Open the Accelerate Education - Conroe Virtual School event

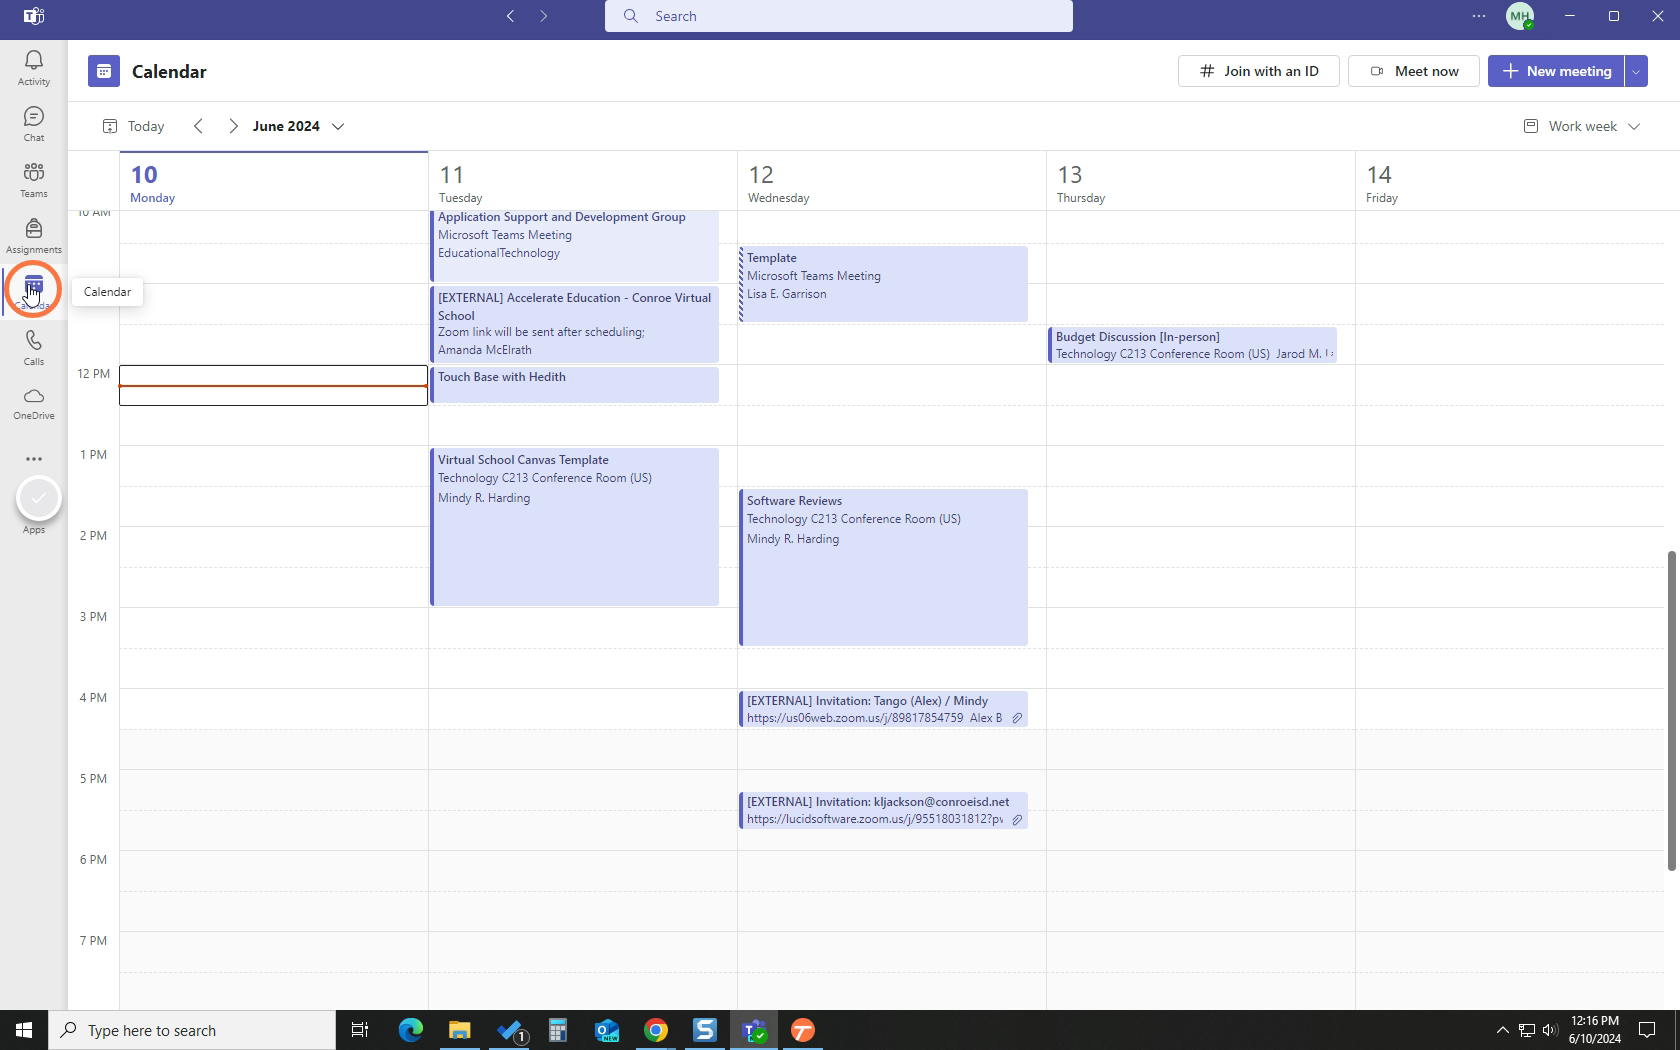574,324
